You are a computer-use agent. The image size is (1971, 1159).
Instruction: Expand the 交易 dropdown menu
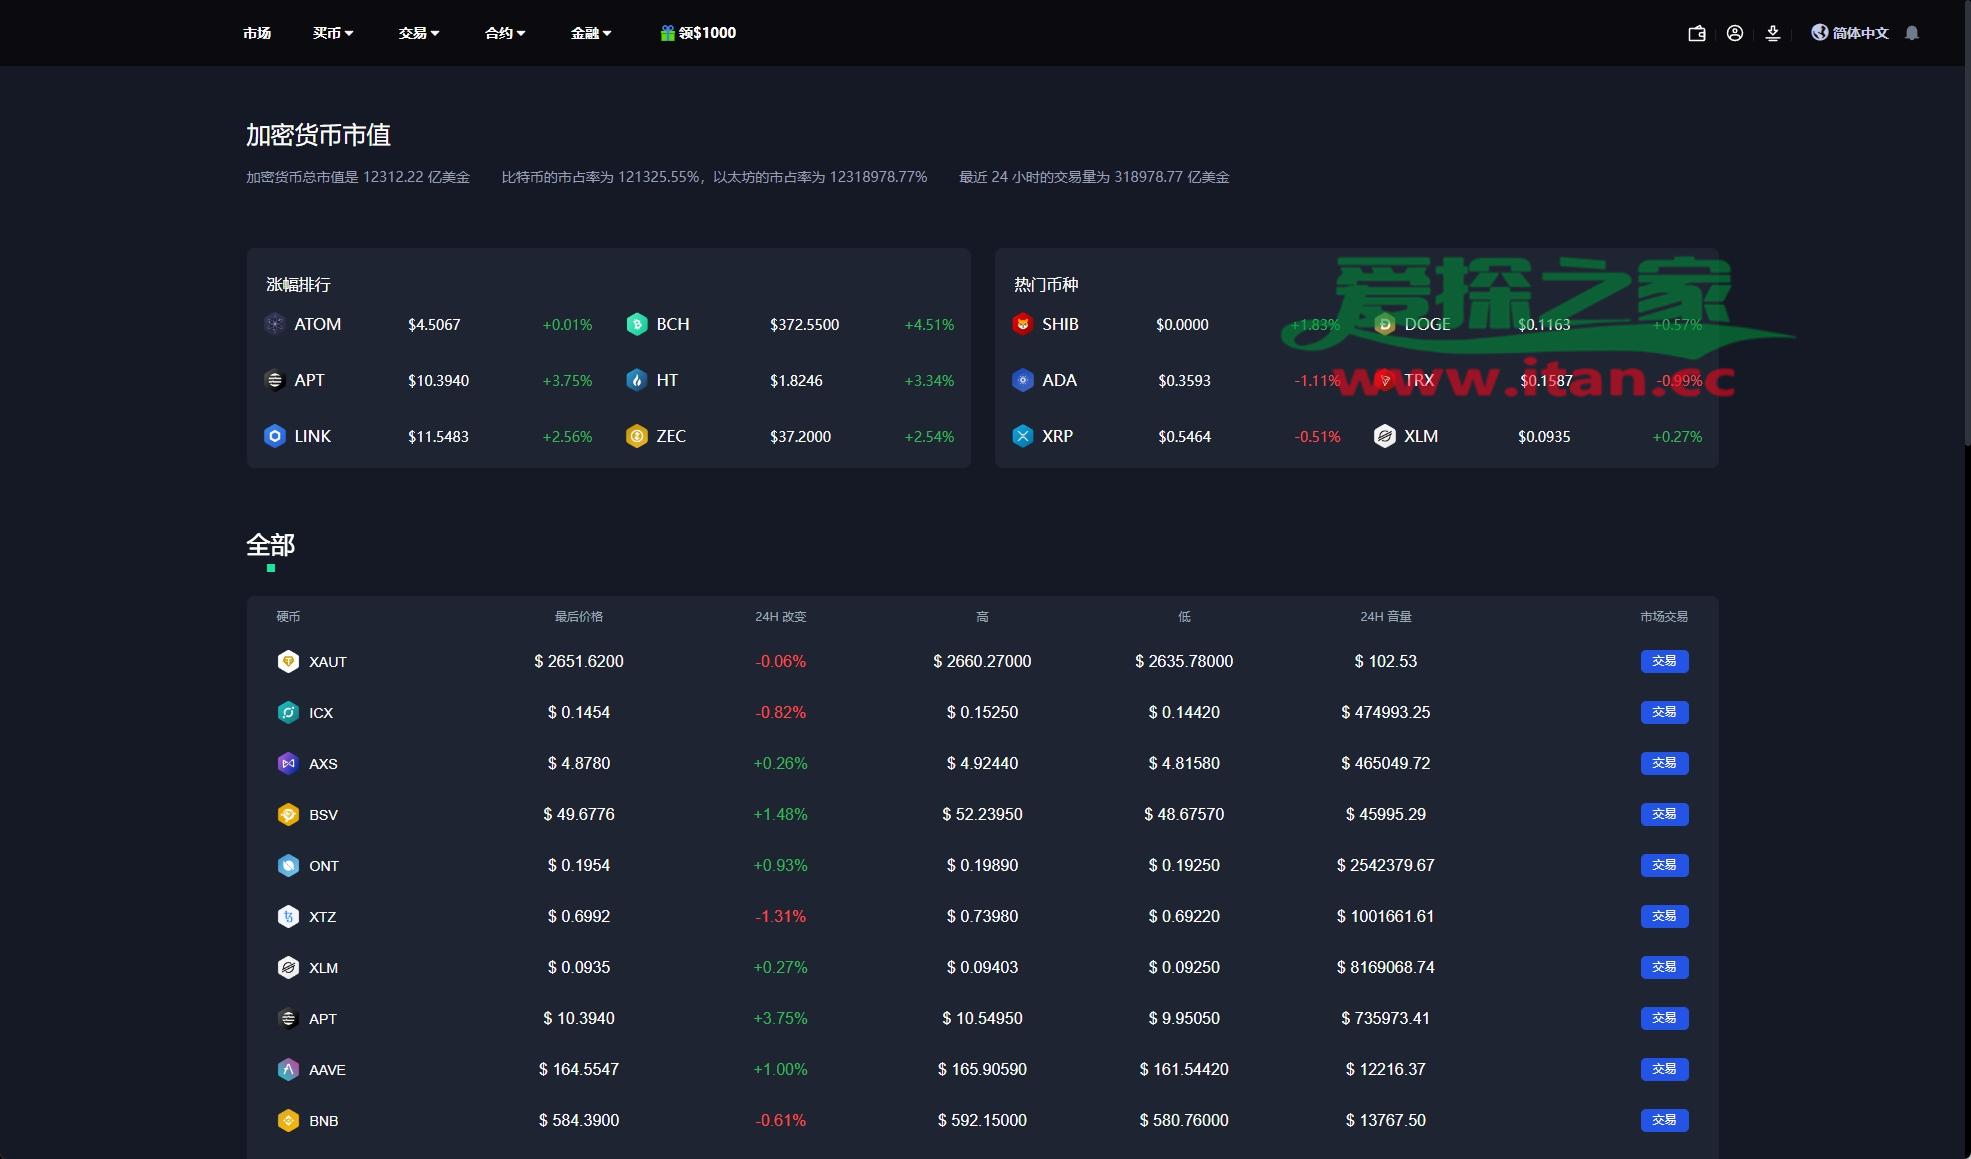pos(419,33)
